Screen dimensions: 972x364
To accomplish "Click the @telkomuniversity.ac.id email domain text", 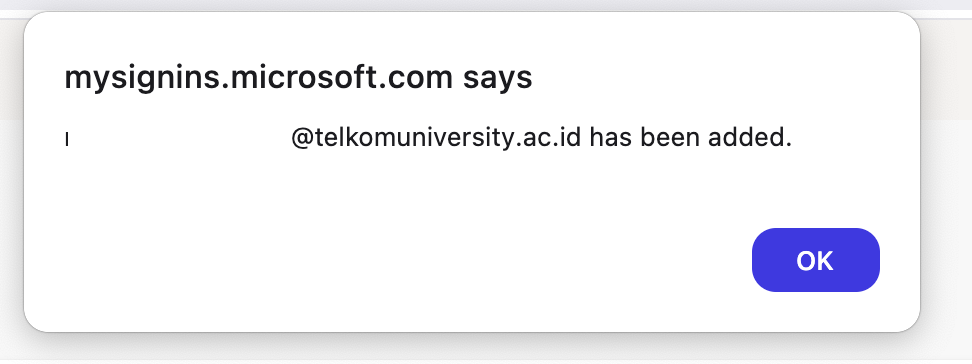I will pyautogui.click(x=436, y=138).
